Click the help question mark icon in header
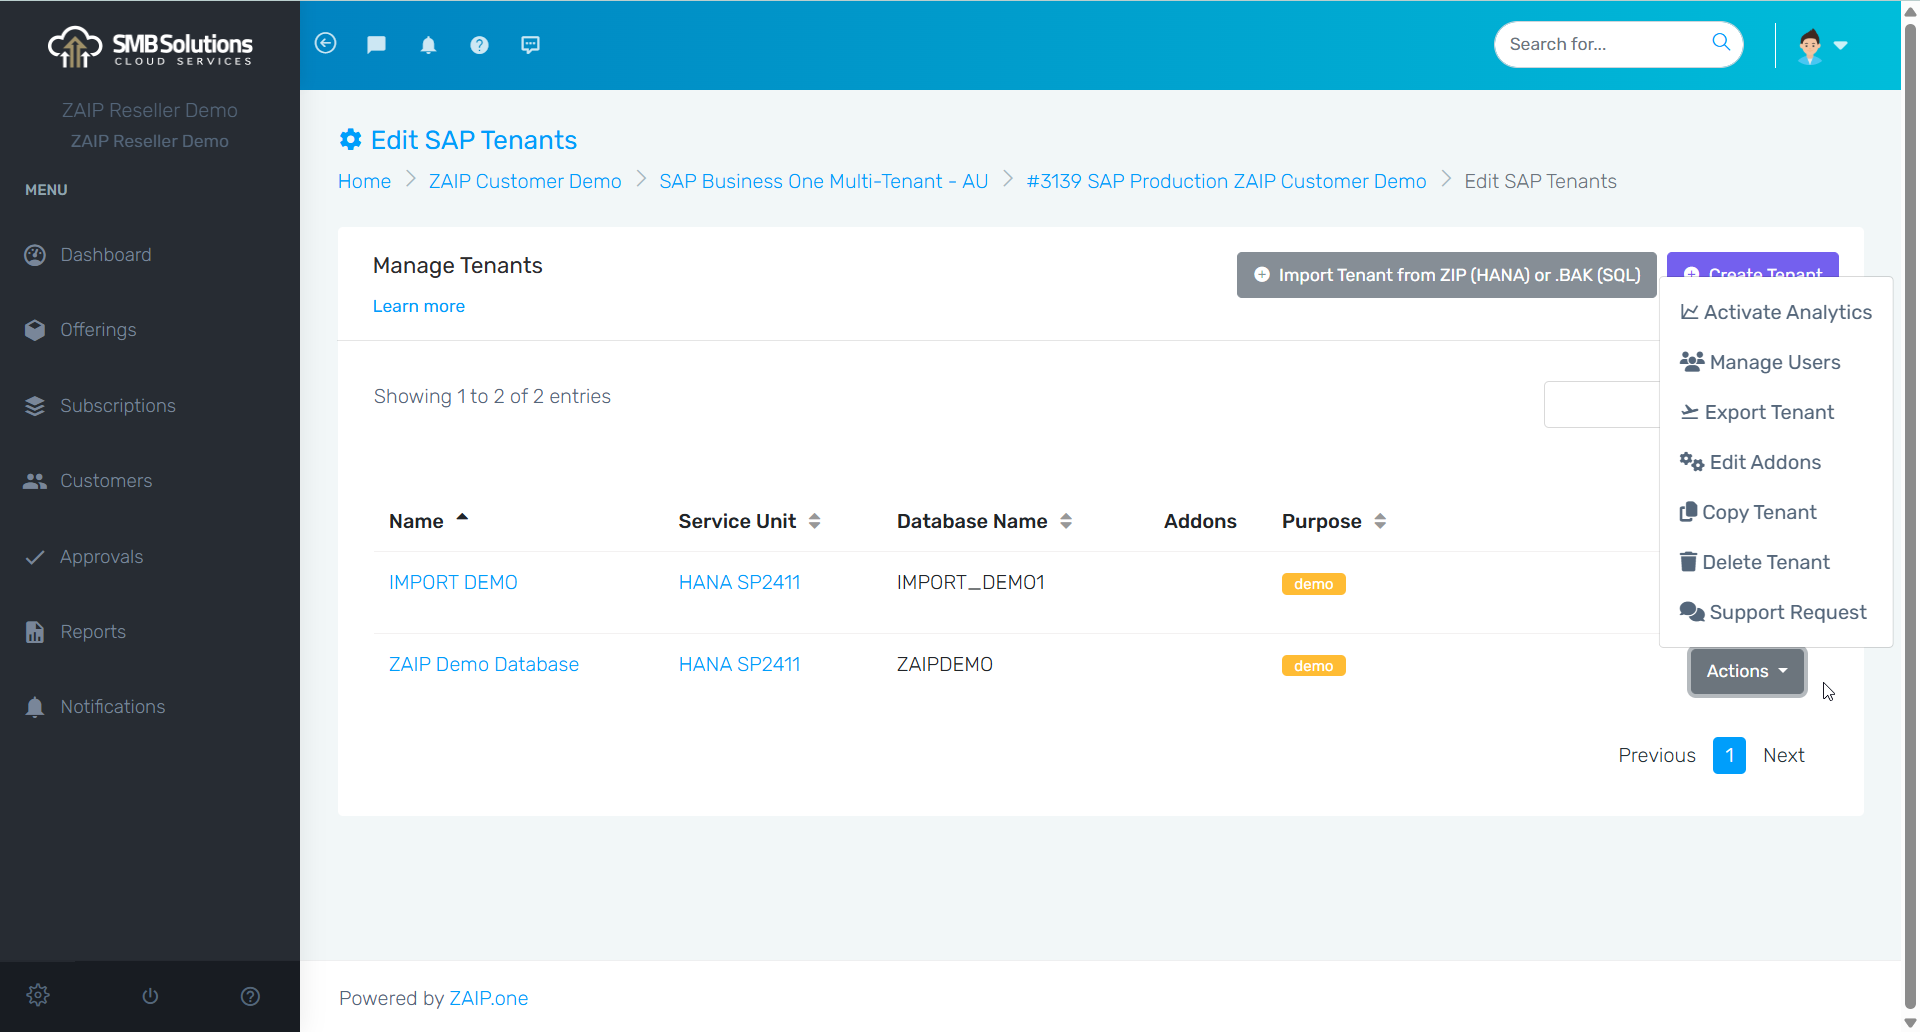The image size is (1920, 1032). click(x=479, y=45)
